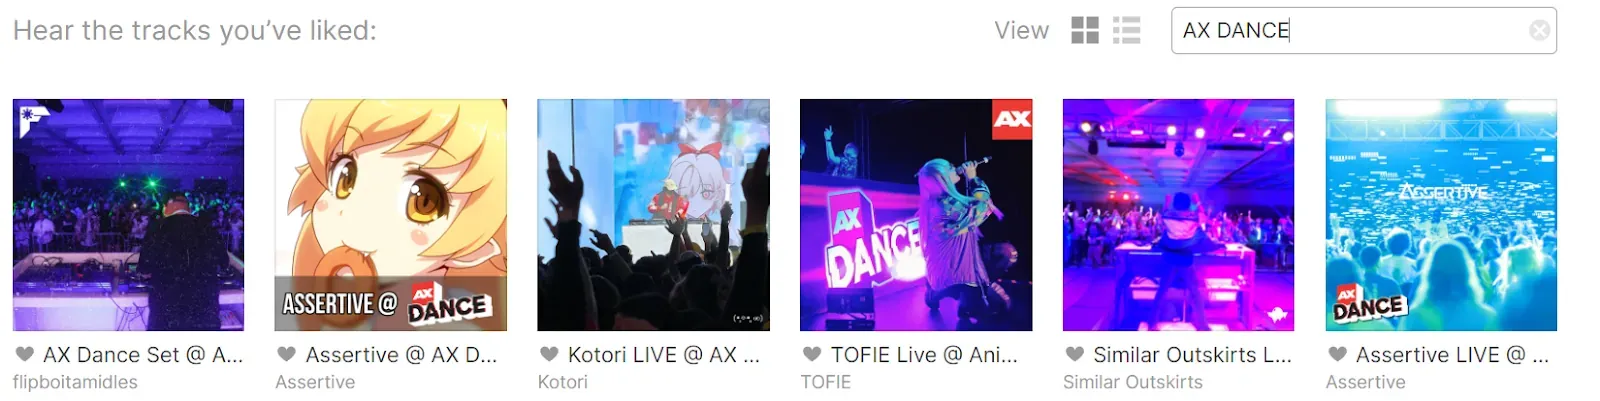The image size is (1600, 401).
Task: Switch to grid view icon
Action: click(x=1085, y=30)
